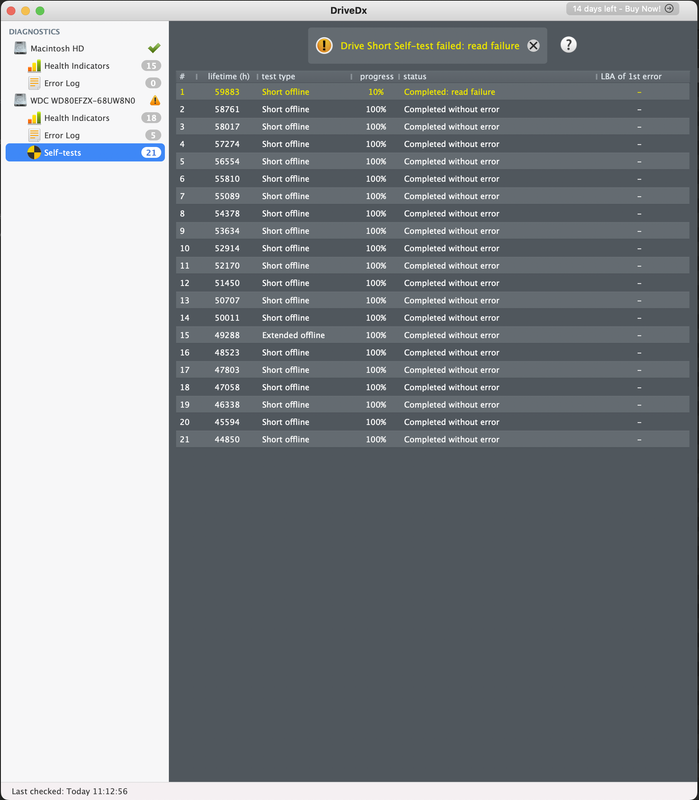
Task: Select the row with lifetime 57274
Action: 433,144
